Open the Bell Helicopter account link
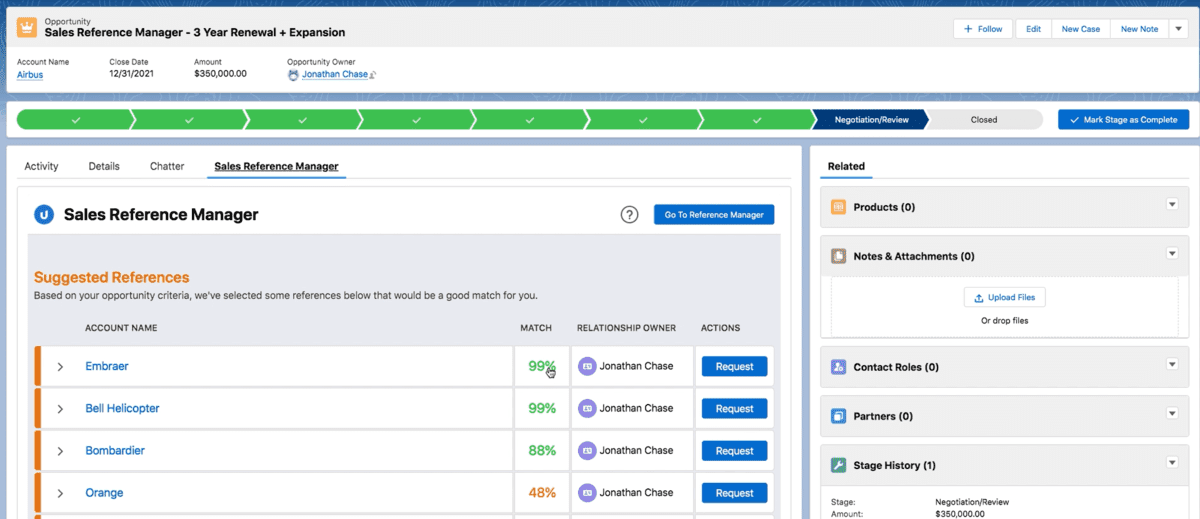This screenshot has height=519, width=1200. tap(122, 408)
